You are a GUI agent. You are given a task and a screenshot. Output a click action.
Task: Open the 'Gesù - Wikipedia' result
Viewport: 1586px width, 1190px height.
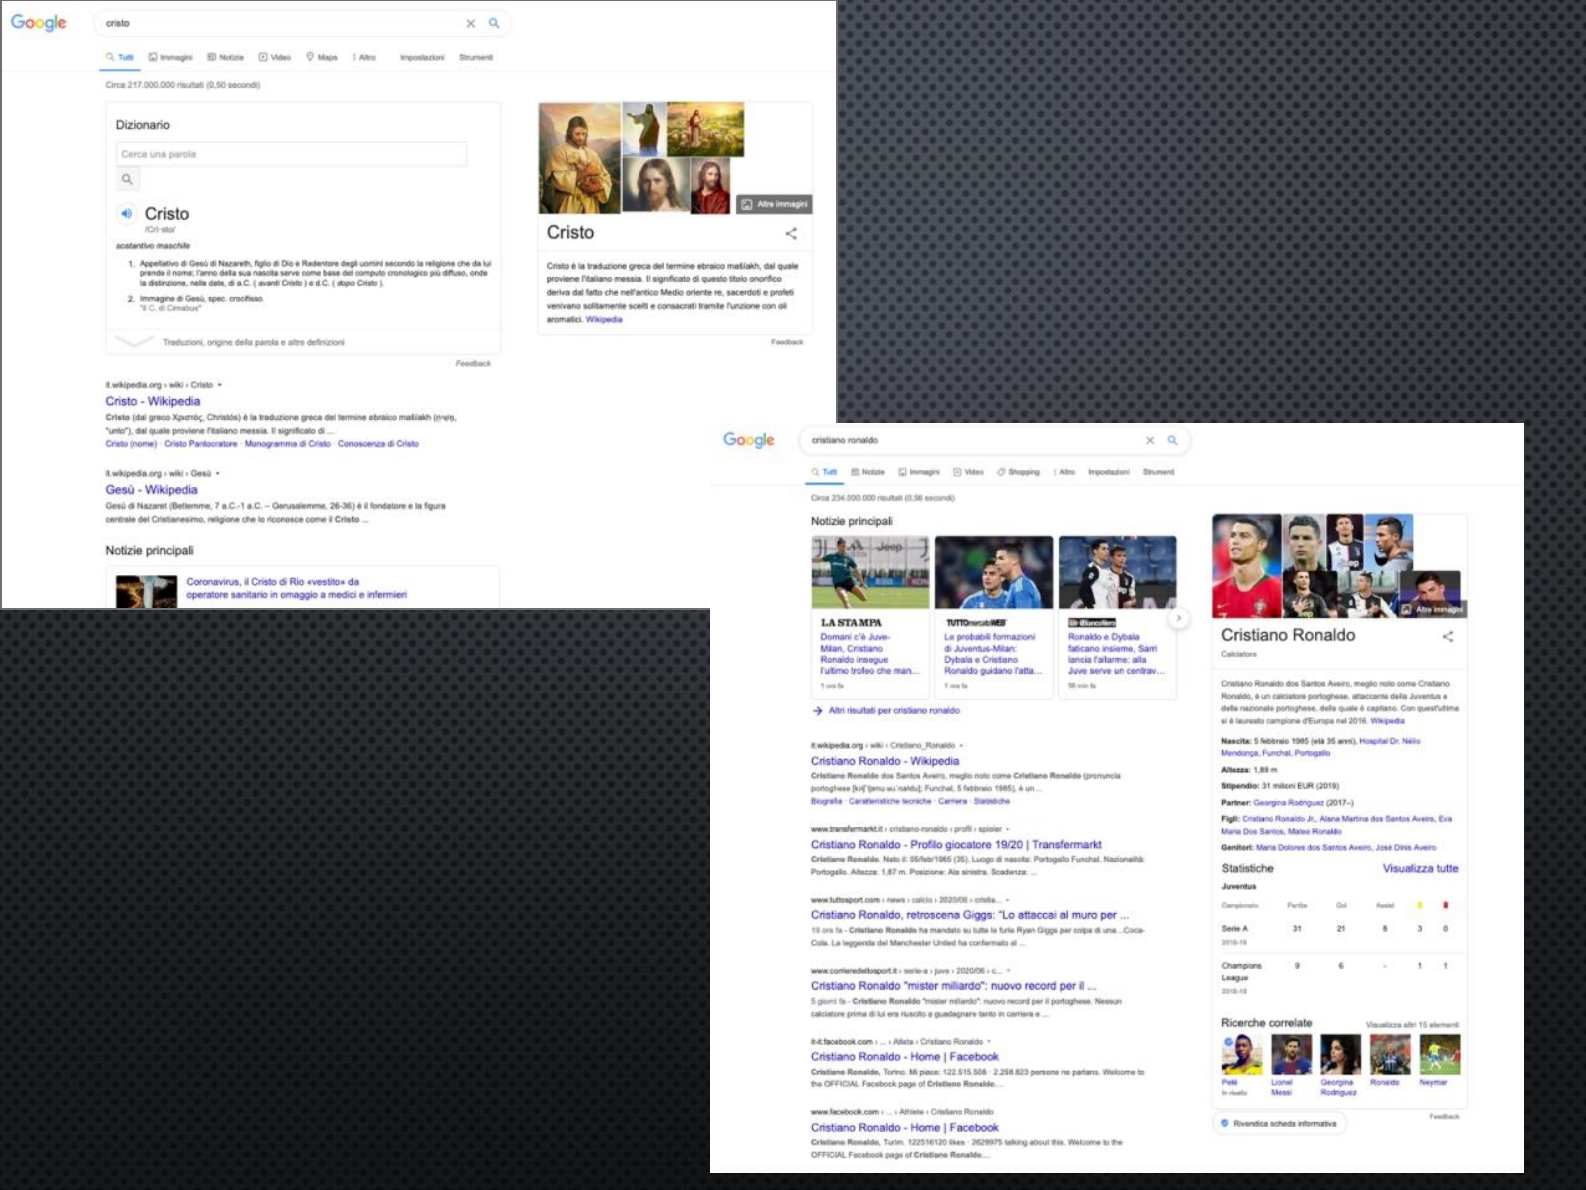coord(152,490)
